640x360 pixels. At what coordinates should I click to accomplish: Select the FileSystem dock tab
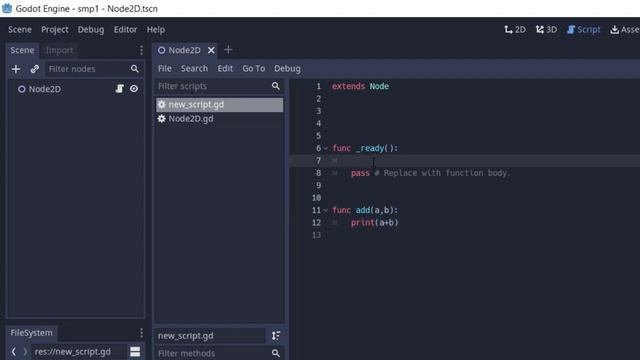tap(31, 333)
